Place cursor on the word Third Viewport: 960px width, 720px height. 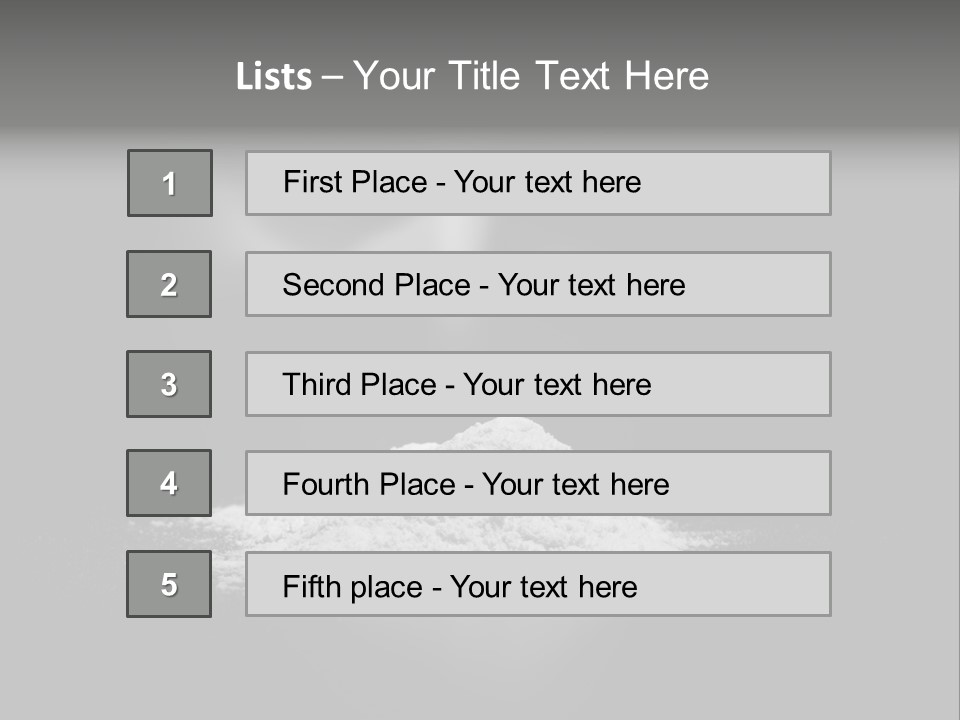click(x=316, y=384)
